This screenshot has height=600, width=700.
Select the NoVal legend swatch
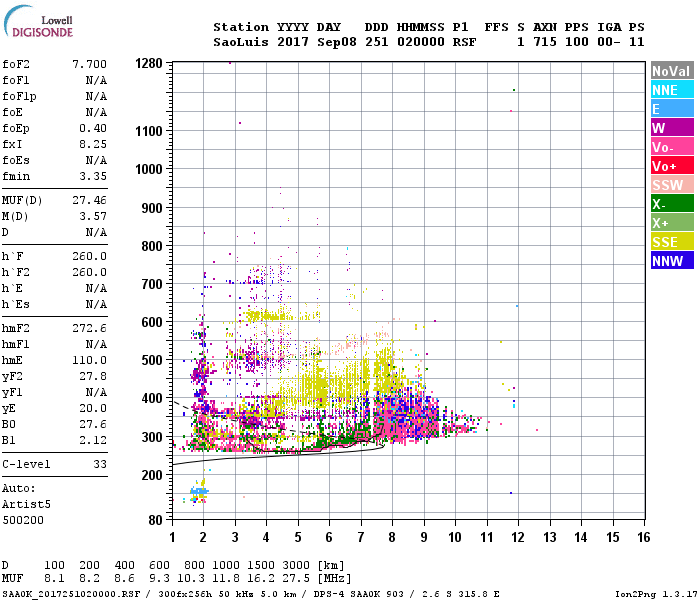pos(672,71)
